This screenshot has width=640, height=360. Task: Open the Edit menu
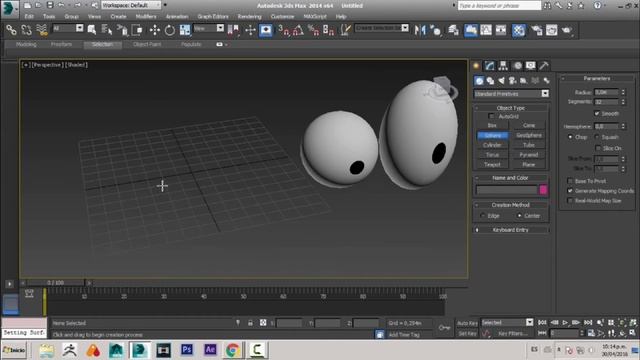[x=29, y=17]
